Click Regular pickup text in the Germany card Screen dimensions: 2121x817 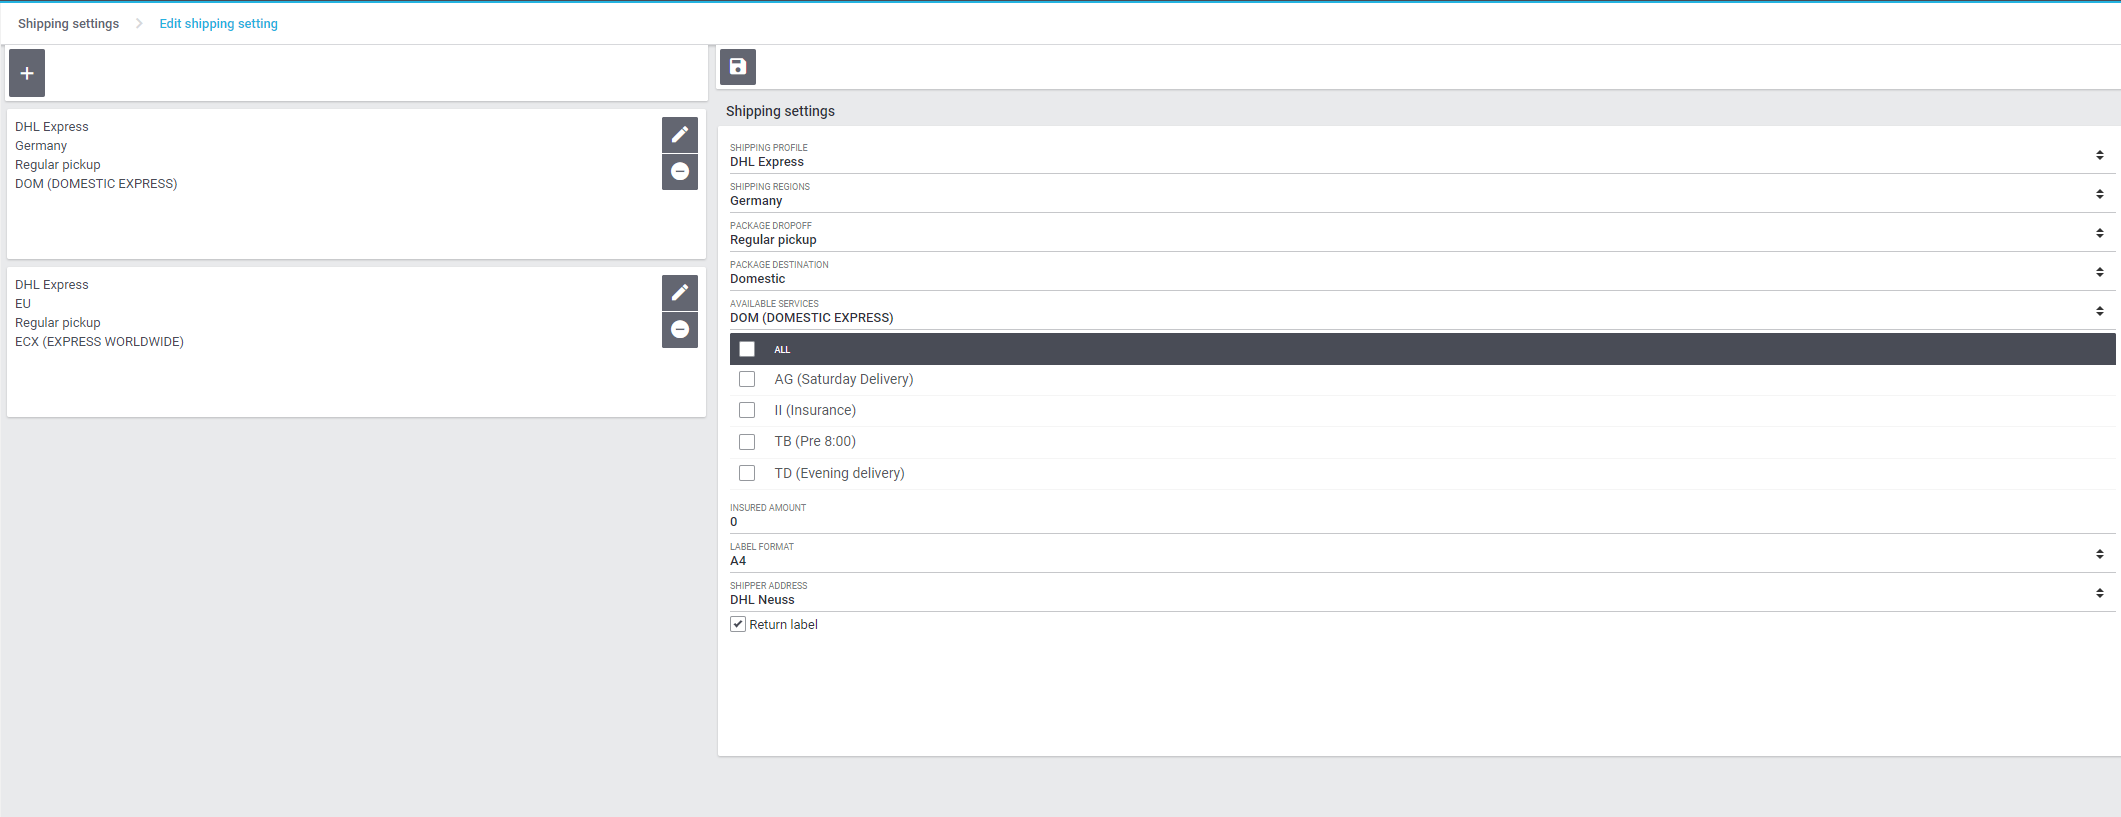tap(58, 165)
